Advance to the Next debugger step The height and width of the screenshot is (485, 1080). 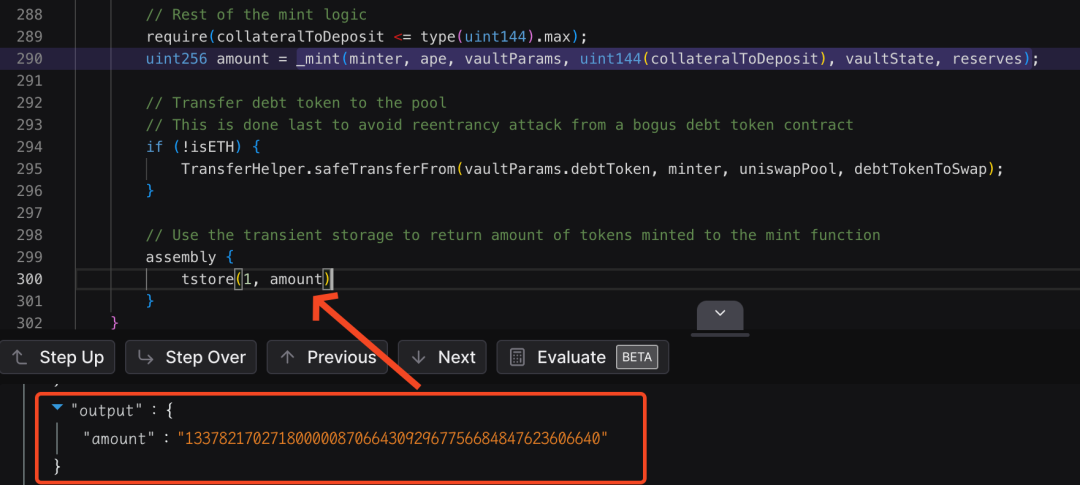443,357
